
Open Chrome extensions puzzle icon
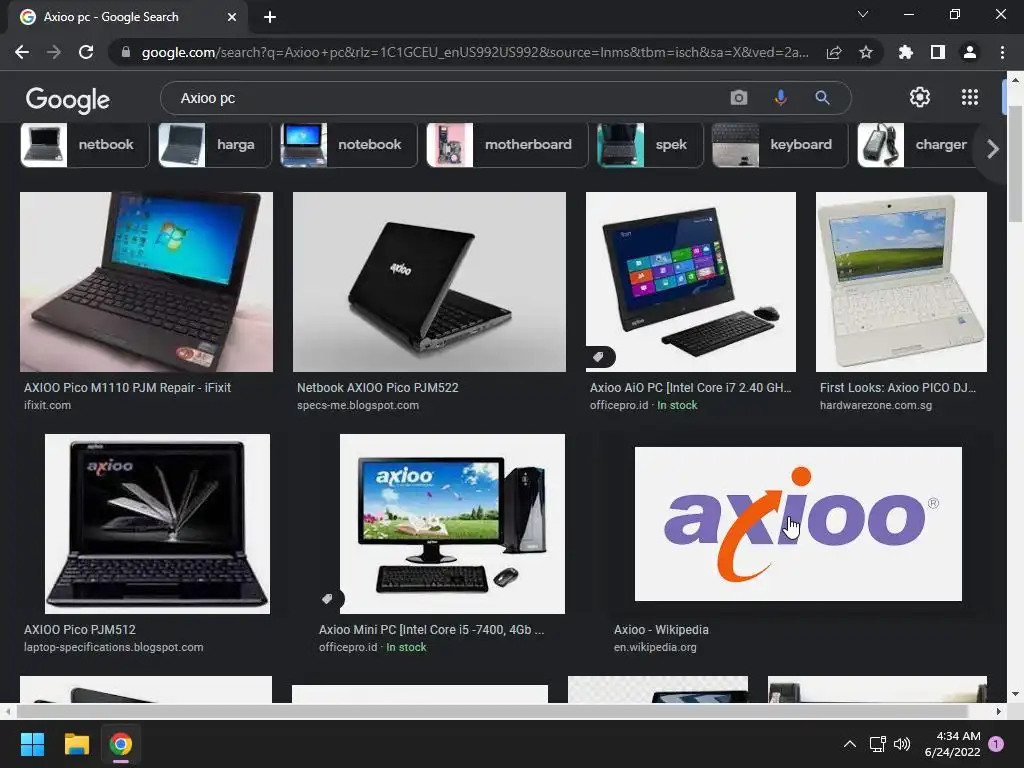coord(906,52)
